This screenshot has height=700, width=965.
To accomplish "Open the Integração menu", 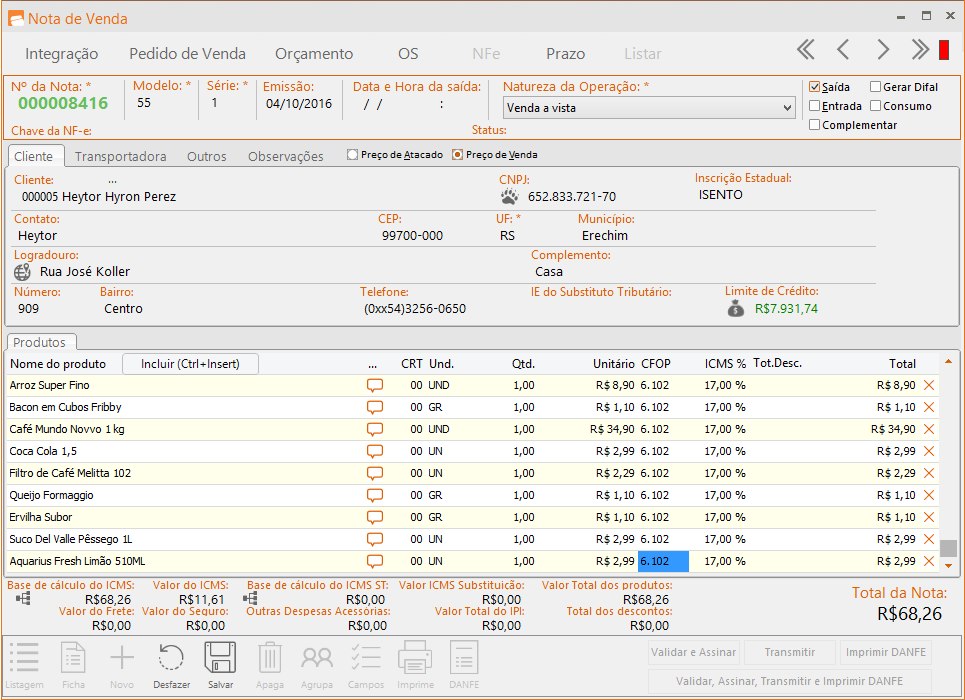I will click(62, 54).
